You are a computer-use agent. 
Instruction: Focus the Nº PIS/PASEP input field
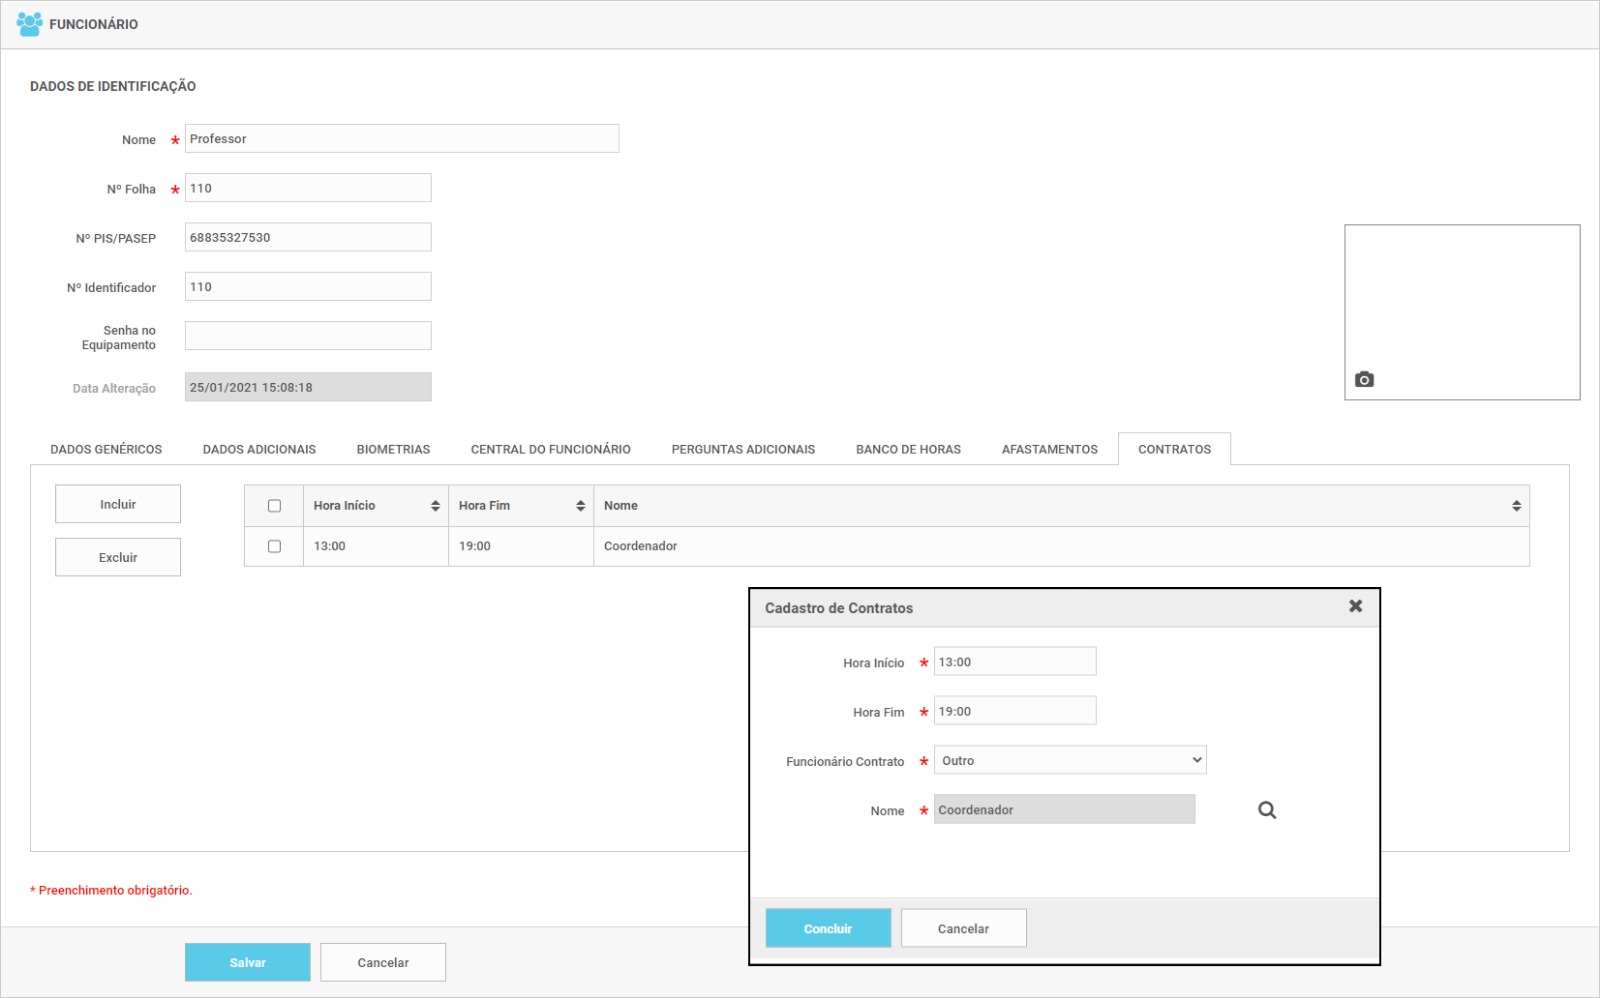click(x=308, y=237)
